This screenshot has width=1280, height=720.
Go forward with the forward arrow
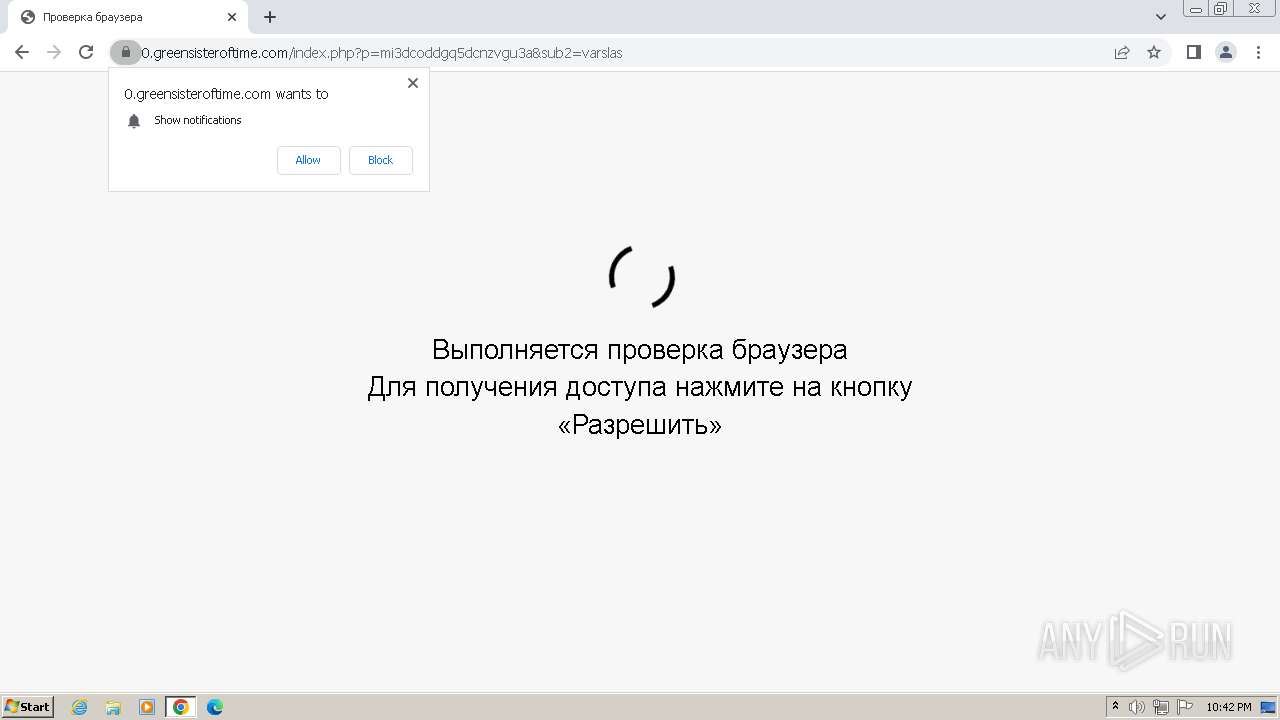point(54,52)
